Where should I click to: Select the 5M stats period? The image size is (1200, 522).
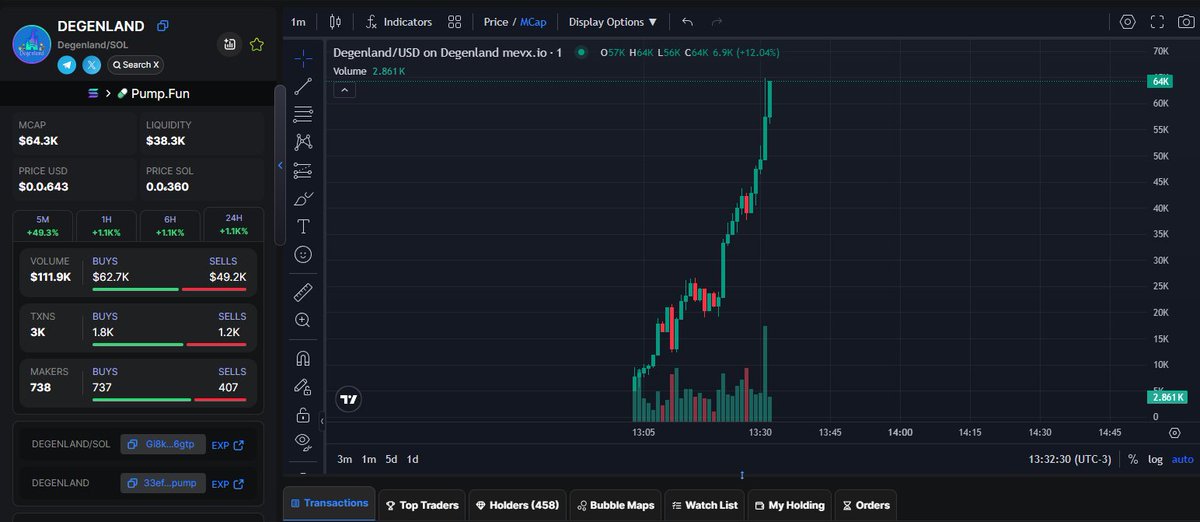pyautogui.click(x=42, y=225)
